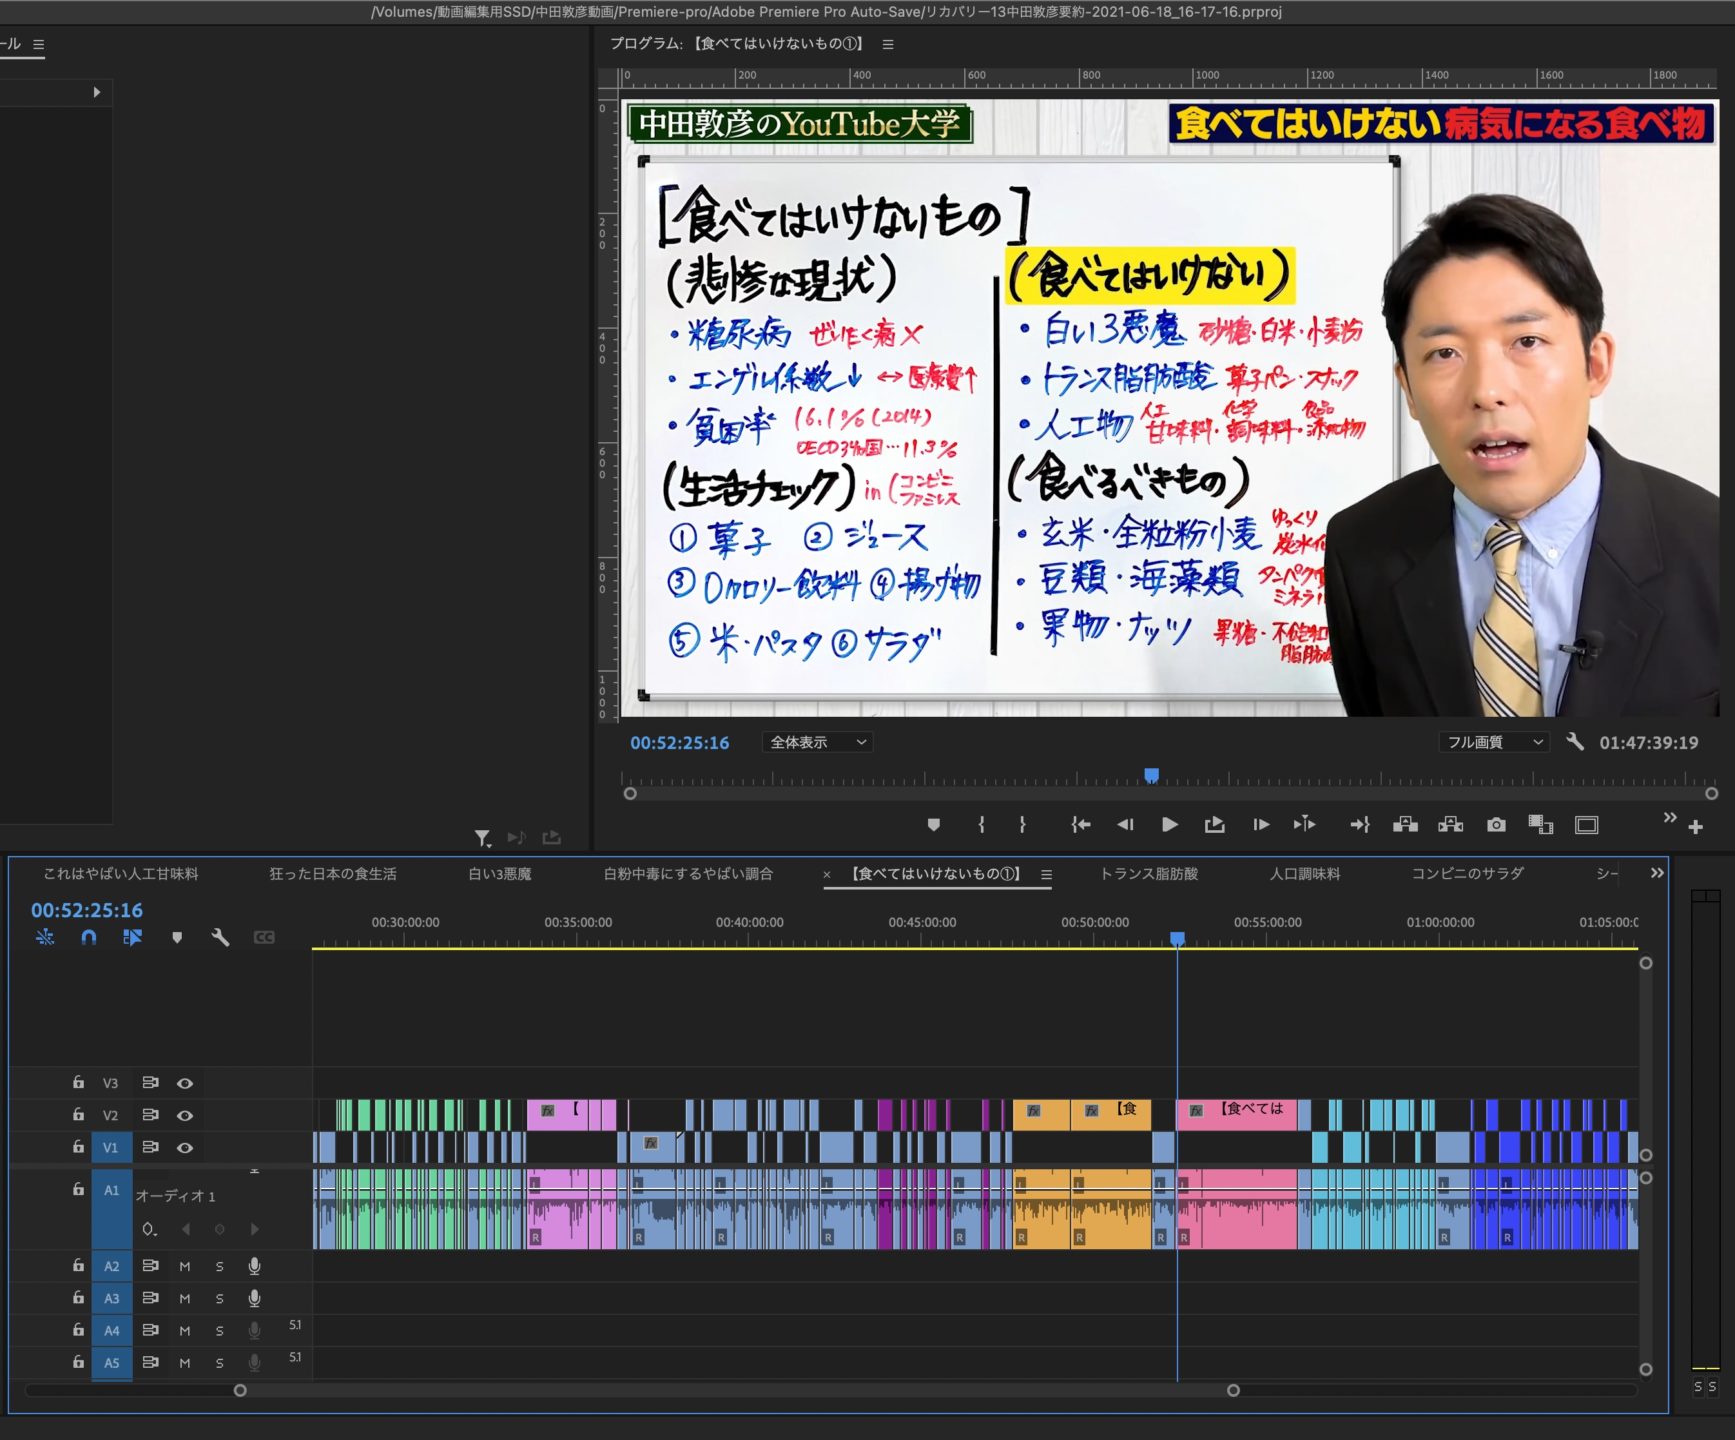Click the Mark Out bracket button
This screenshot has width=1735, height=1440.
tap(1022, 825)
